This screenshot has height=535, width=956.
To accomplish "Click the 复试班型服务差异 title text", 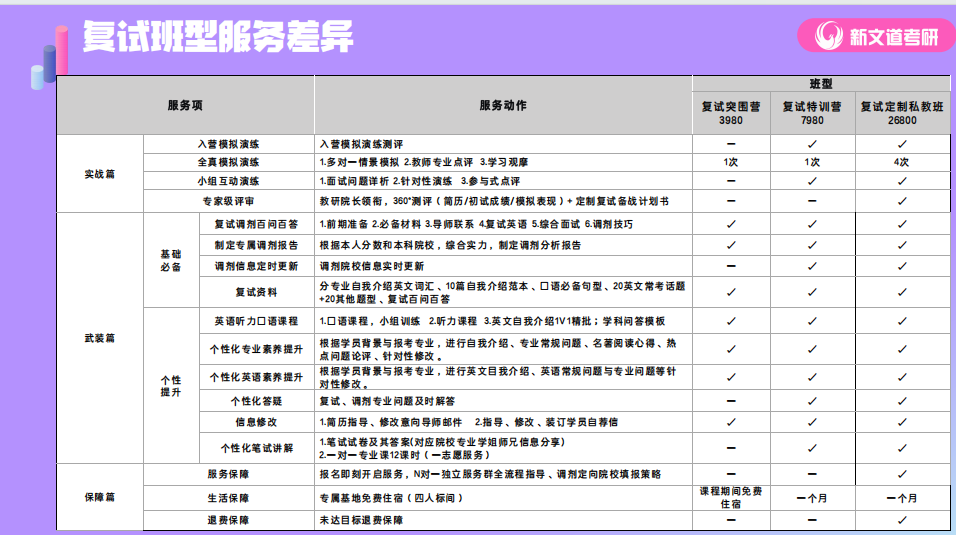I will (x=217, y=36).
